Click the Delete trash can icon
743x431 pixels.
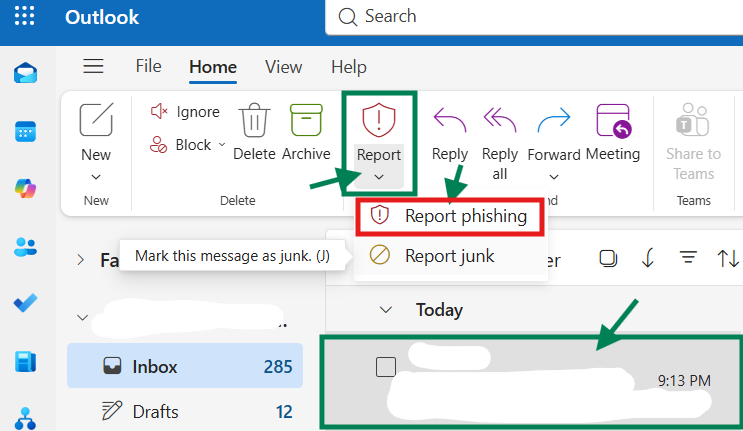254,120
